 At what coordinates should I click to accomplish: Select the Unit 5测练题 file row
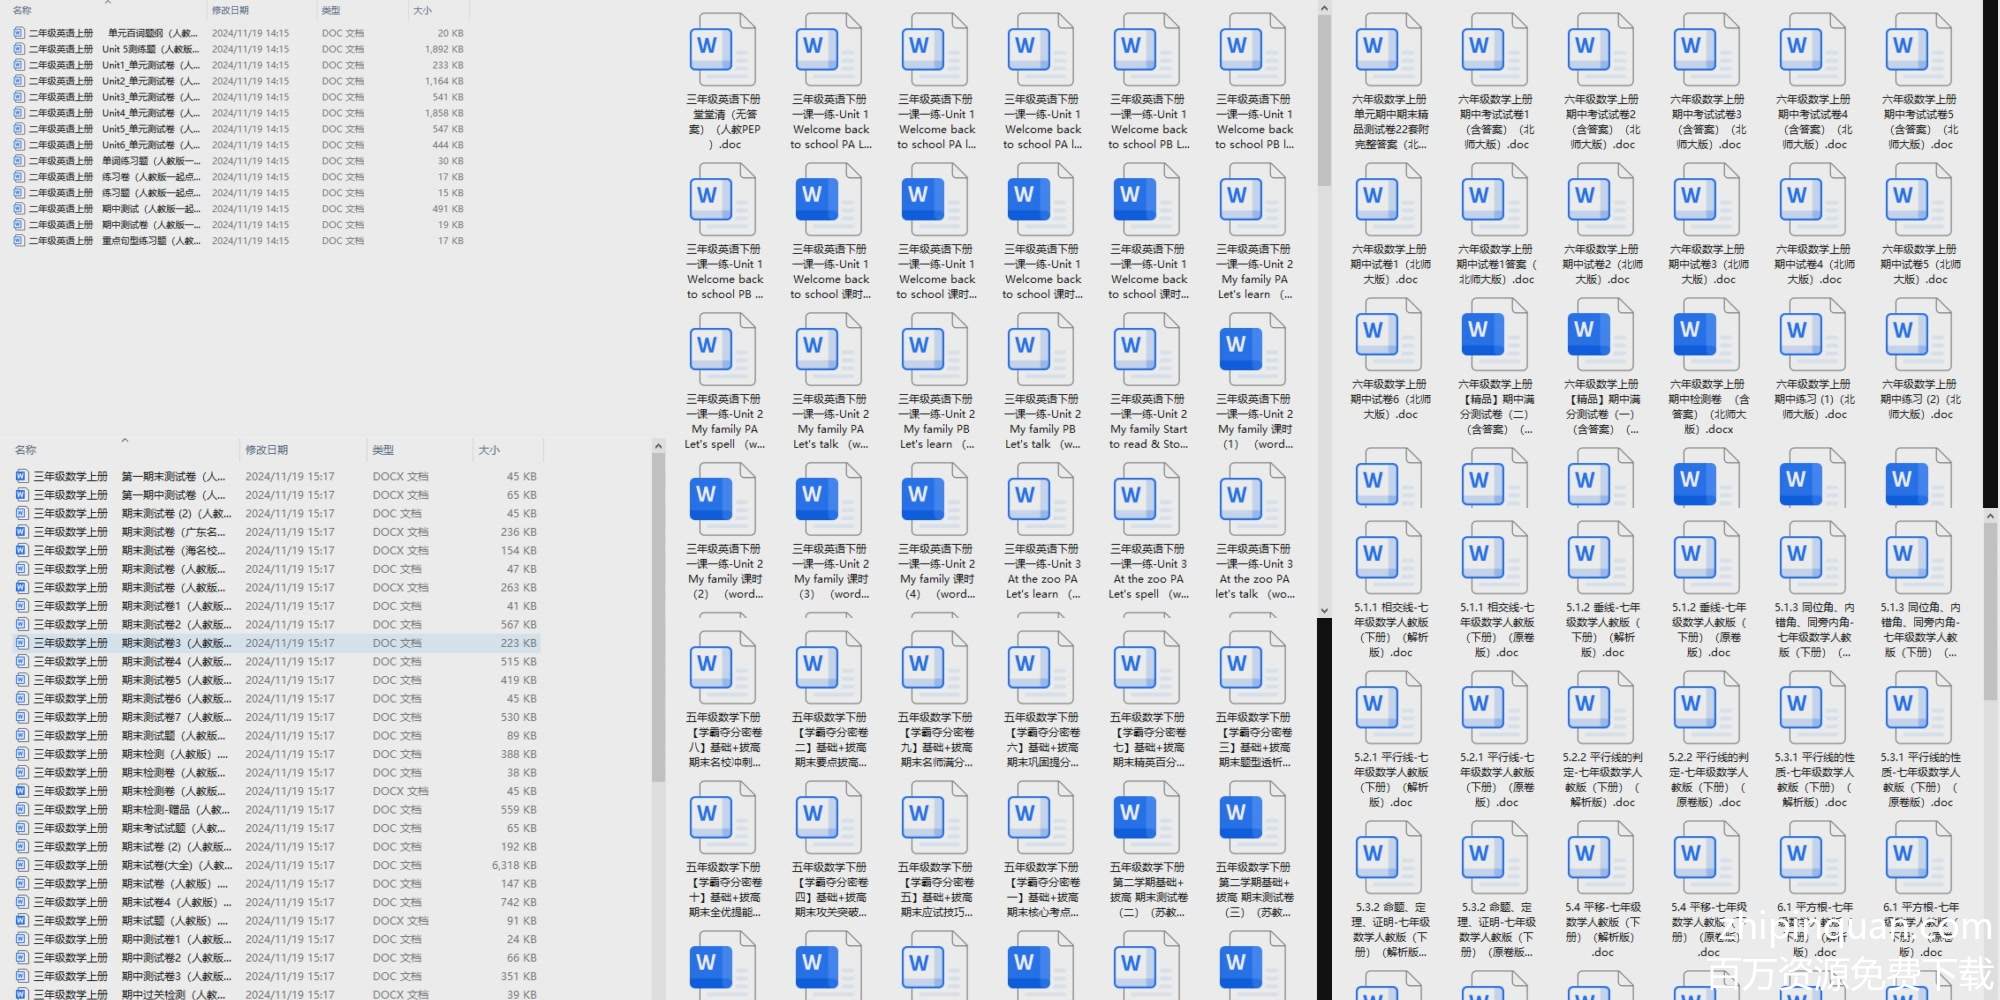tap(150, 49)
